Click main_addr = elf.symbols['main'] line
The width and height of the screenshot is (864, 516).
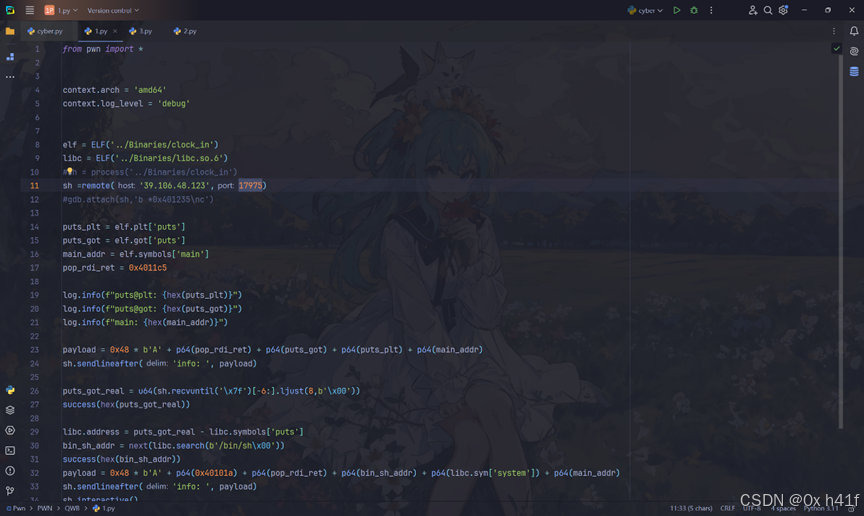tap(136, 254)
